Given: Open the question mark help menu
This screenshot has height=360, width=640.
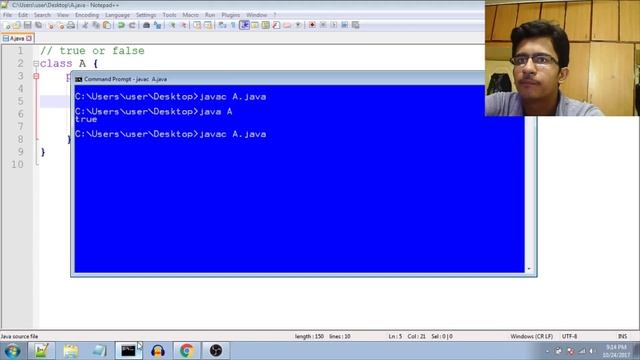Looking at the screenshot, I should 275,15.
